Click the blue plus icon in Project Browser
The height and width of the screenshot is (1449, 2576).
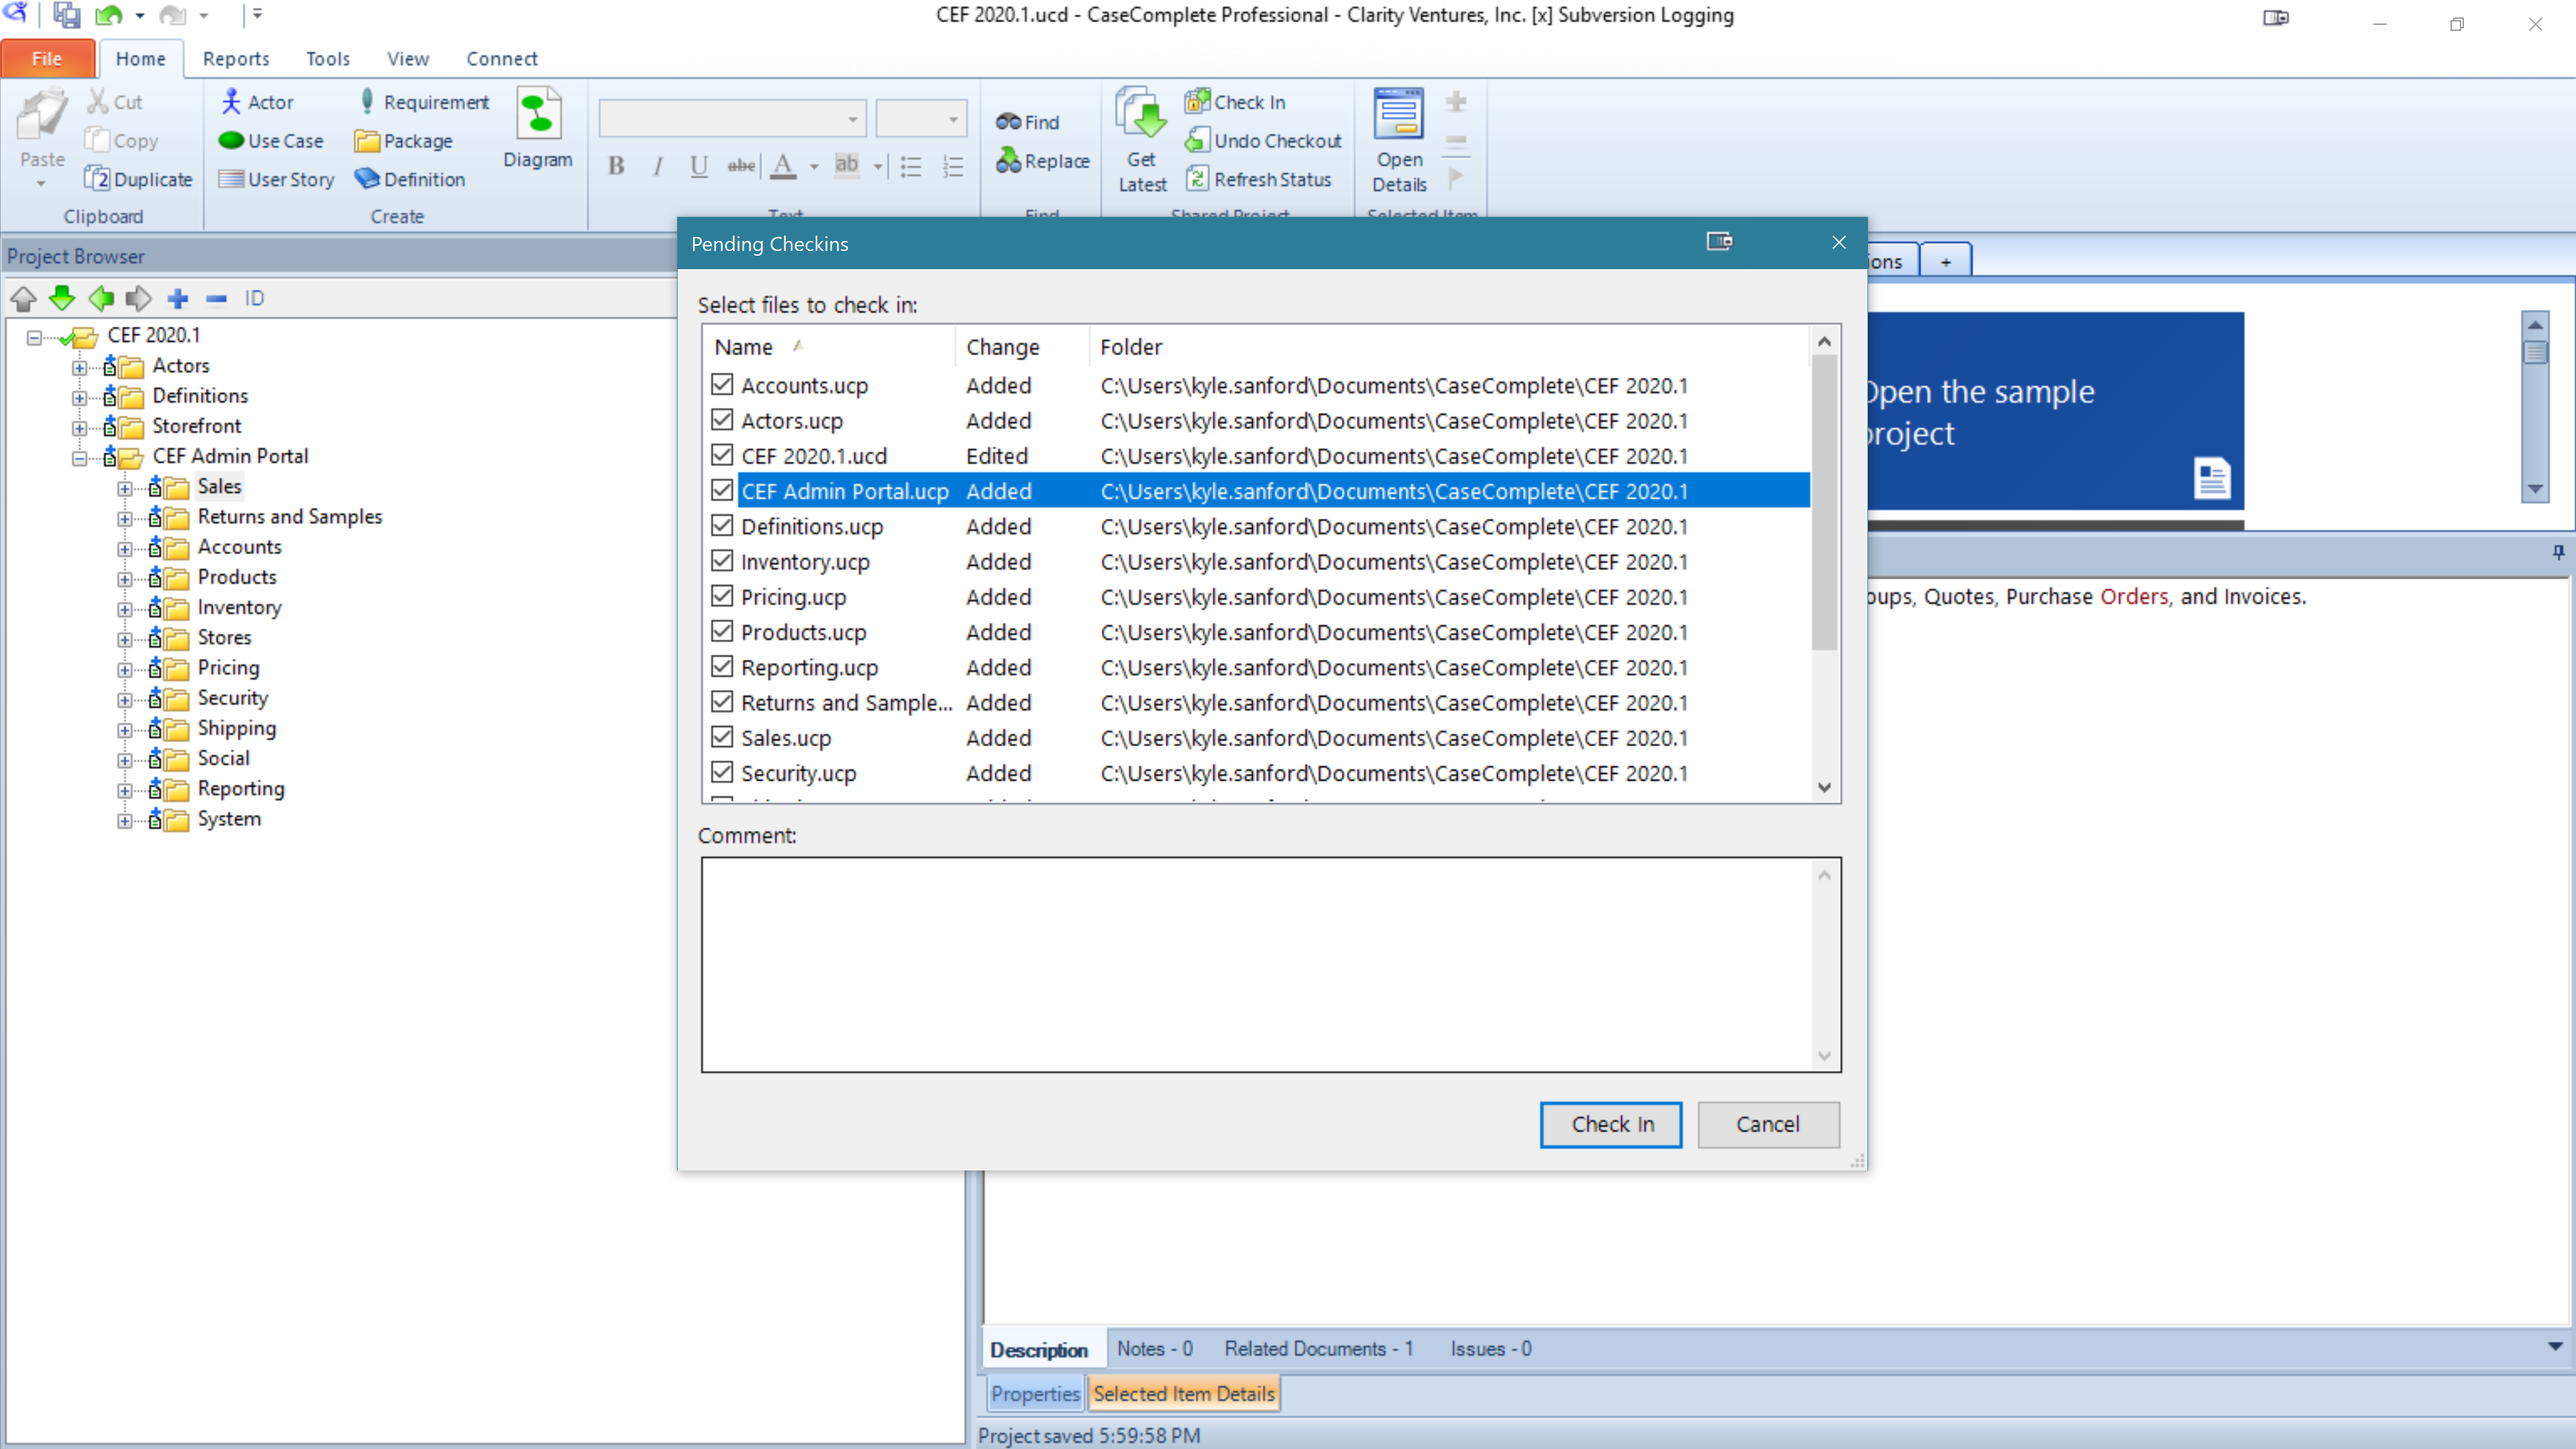pos(178,298)
